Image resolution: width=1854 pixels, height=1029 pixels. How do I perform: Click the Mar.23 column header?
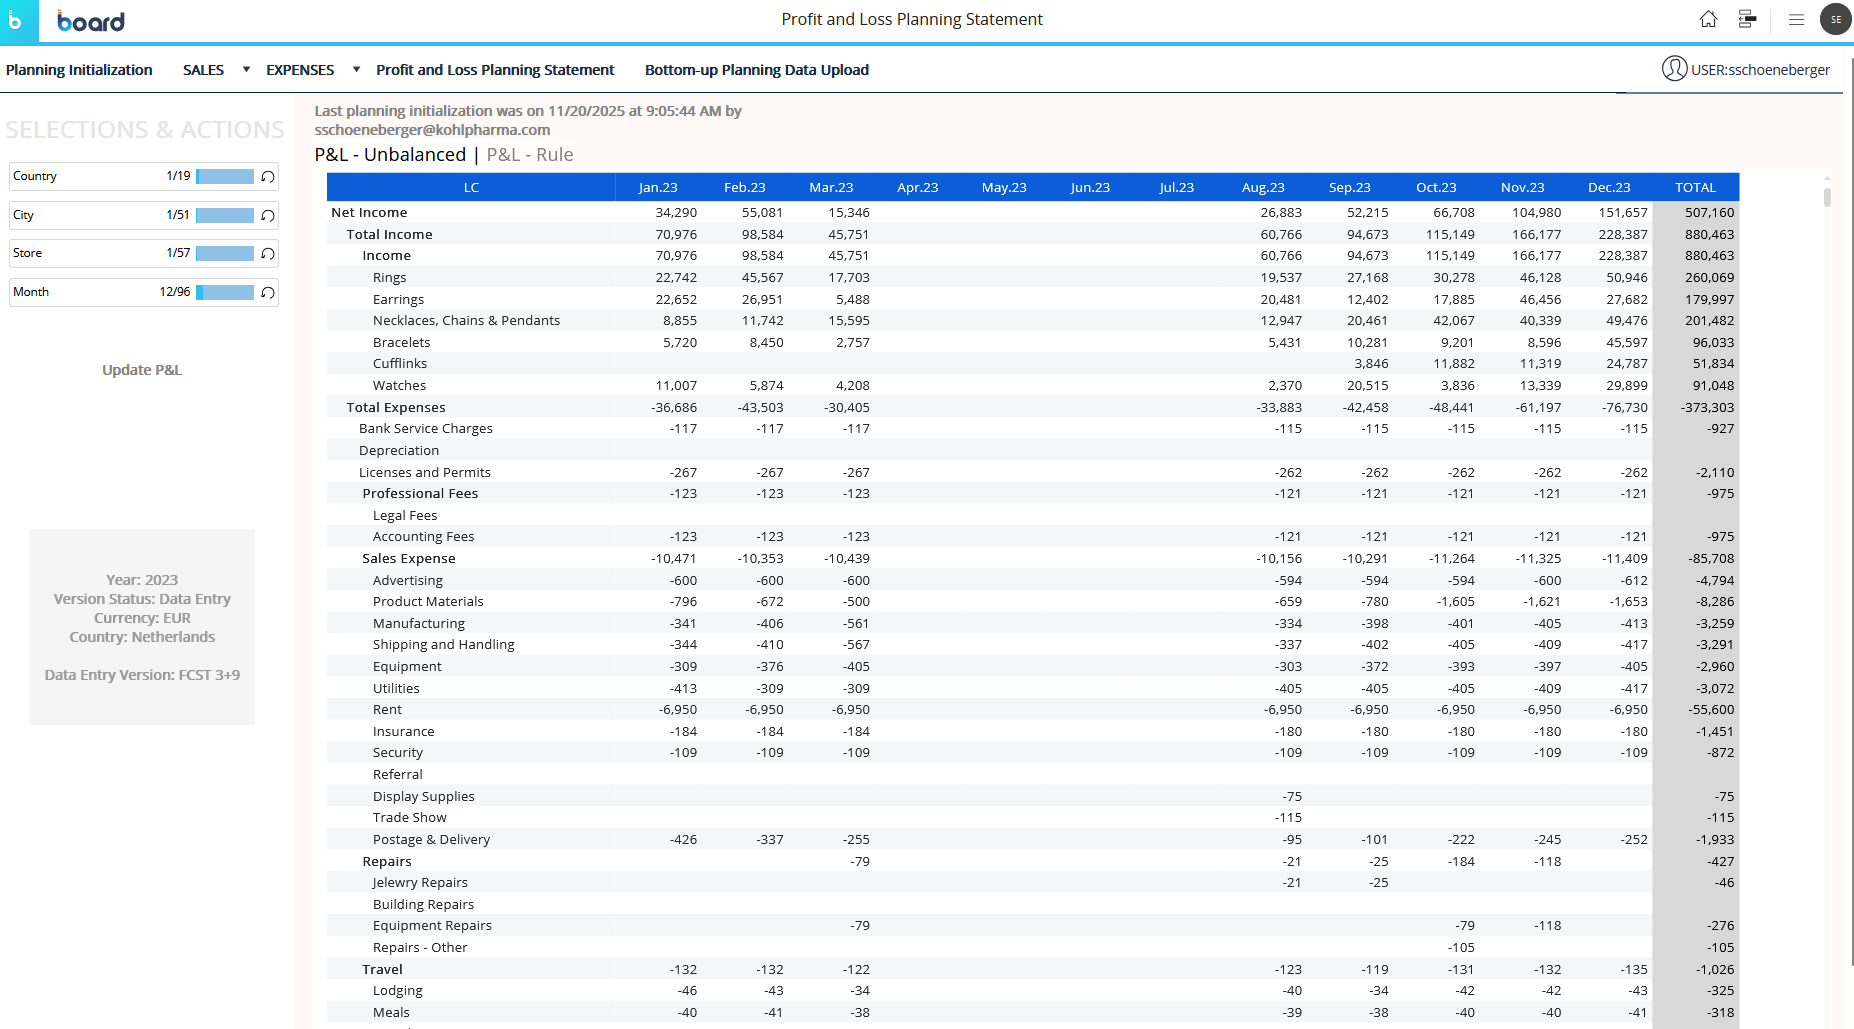[x=831, y=187]
